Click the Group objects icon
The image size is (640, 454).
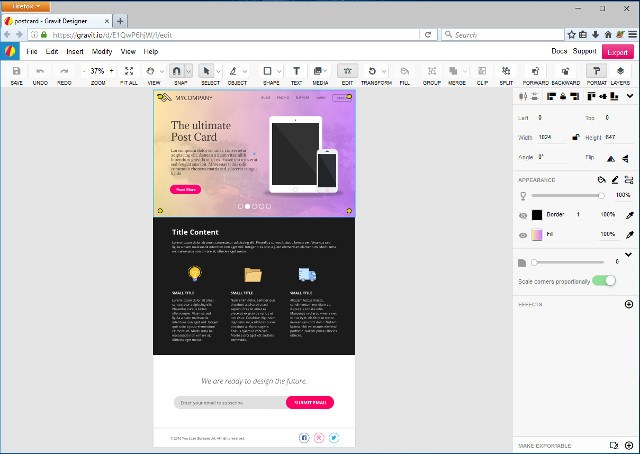[431, 71]
